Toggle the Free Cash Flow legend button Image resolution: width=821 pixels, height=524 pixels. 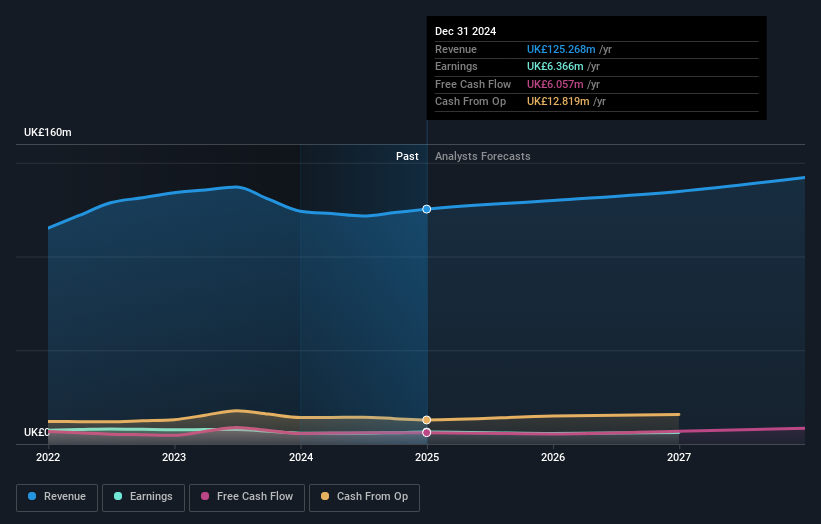pos(247,497)
